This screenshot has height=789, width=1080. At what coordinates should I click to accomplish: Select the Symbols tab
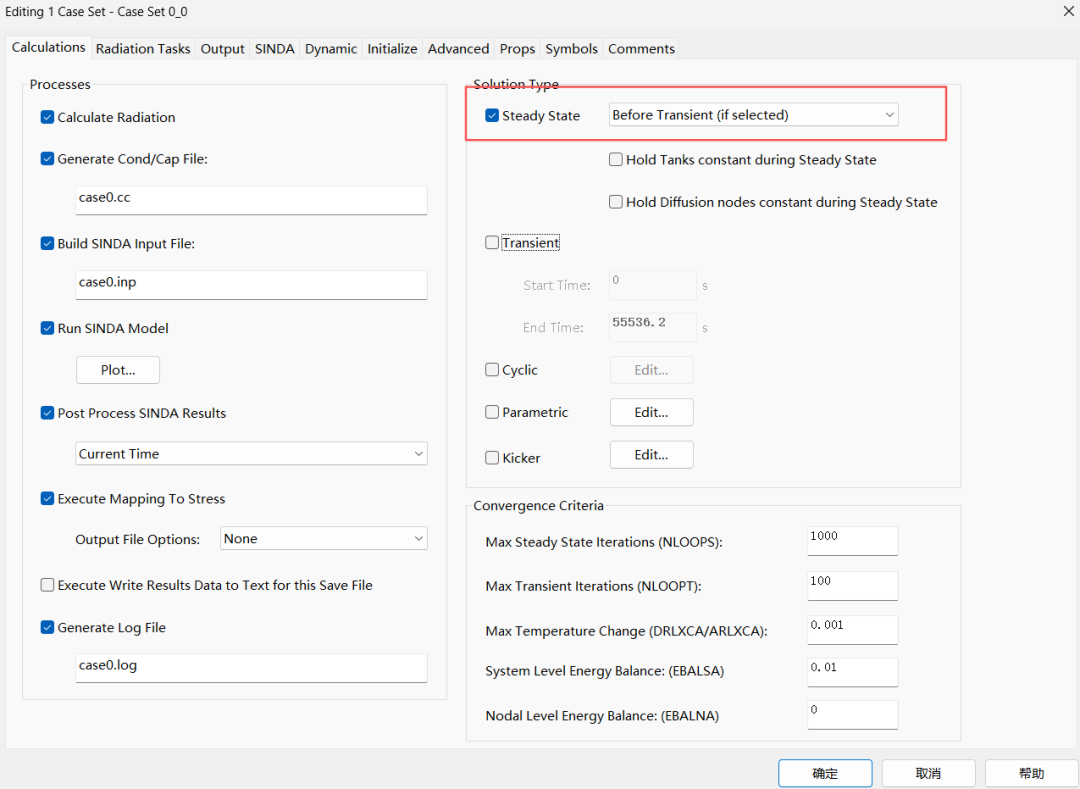coord(571,49)
